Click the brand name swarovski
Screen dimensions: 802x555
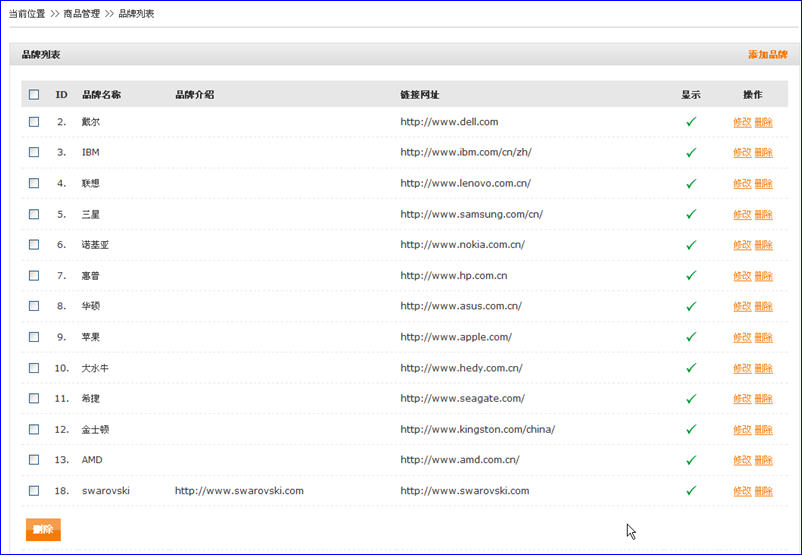click(106, 491)
